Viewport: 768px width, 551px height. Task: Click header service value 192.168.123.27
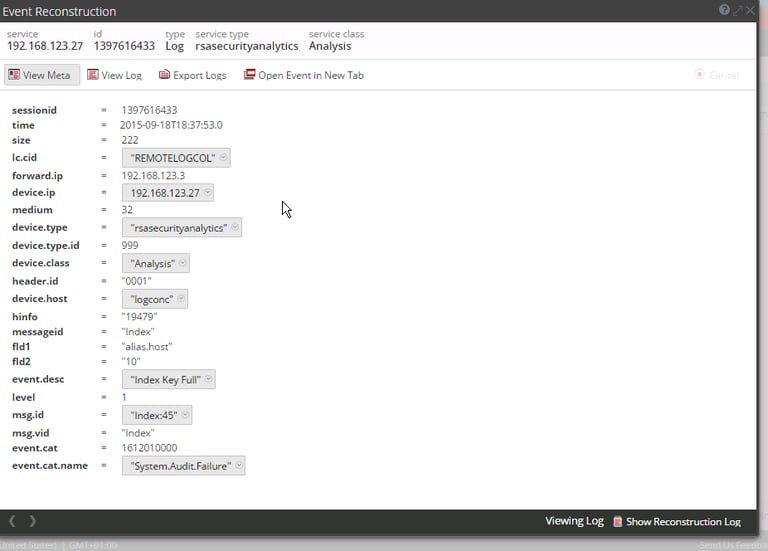tap(45, 46)
